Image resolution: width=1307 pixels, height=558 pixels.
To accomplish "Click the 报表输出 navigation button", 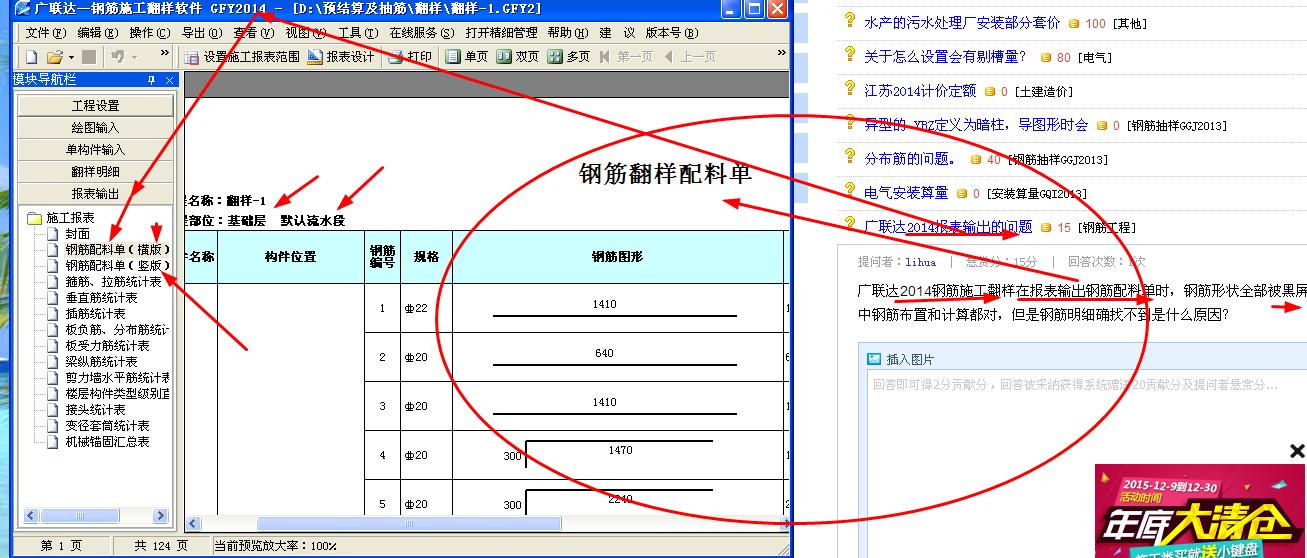I will tap(95, 193).
